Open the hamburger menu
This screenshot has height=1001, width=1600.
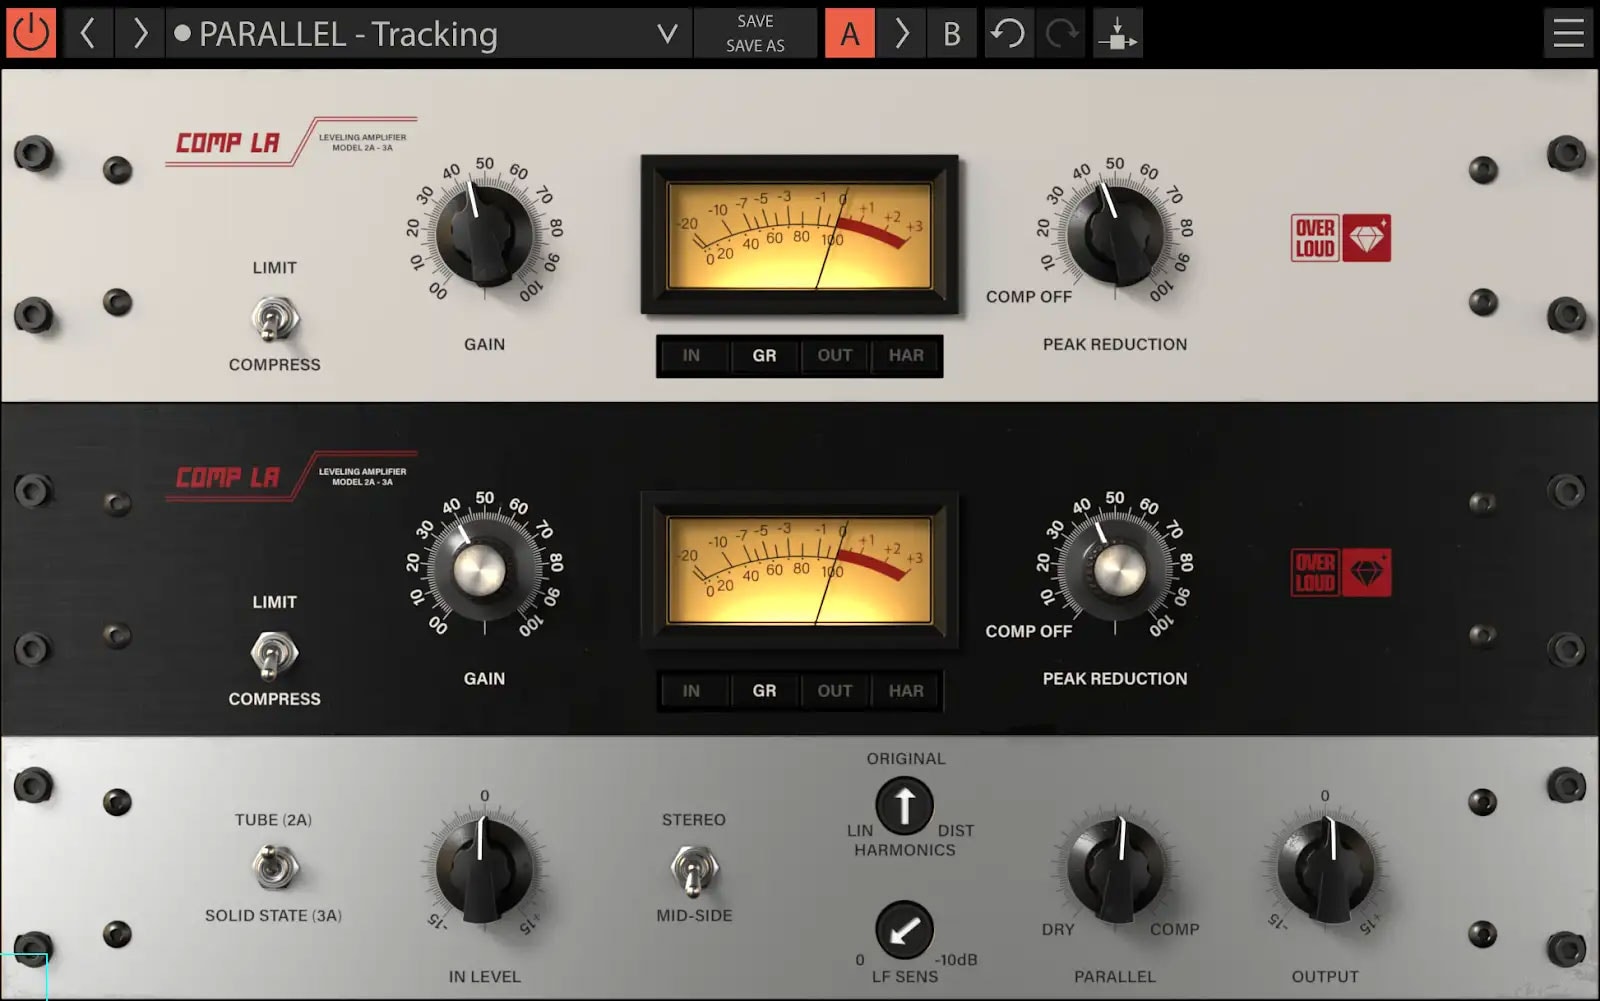tap(1567, 33)
